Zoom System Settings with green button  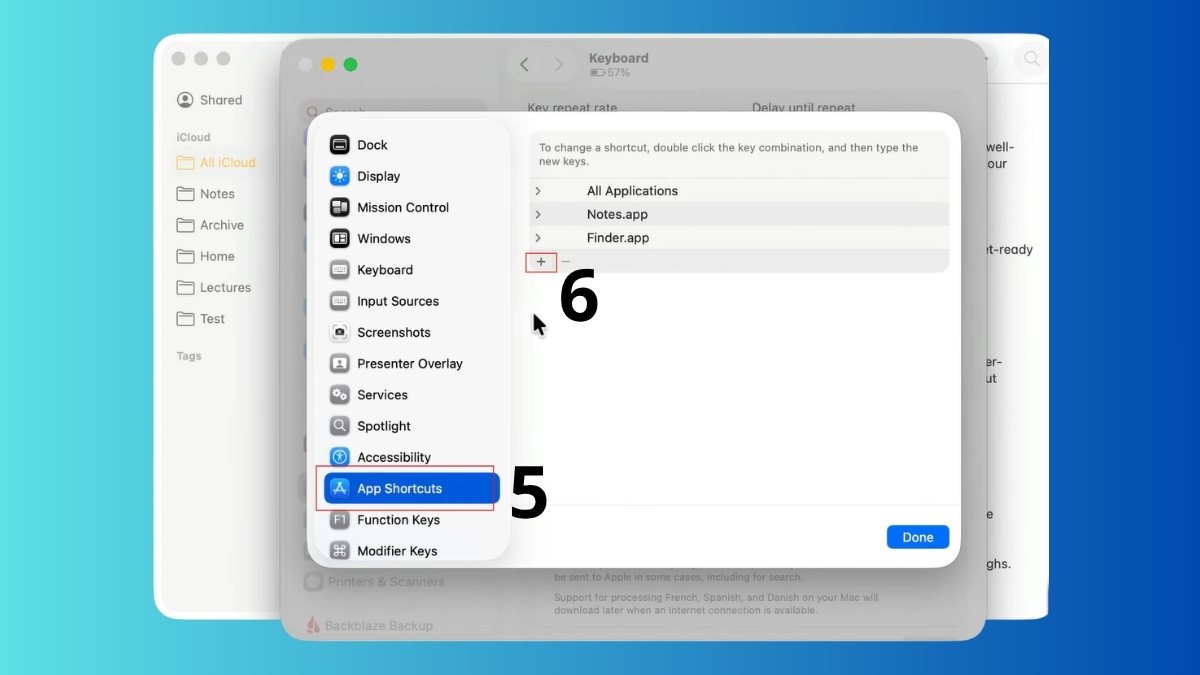350,65
